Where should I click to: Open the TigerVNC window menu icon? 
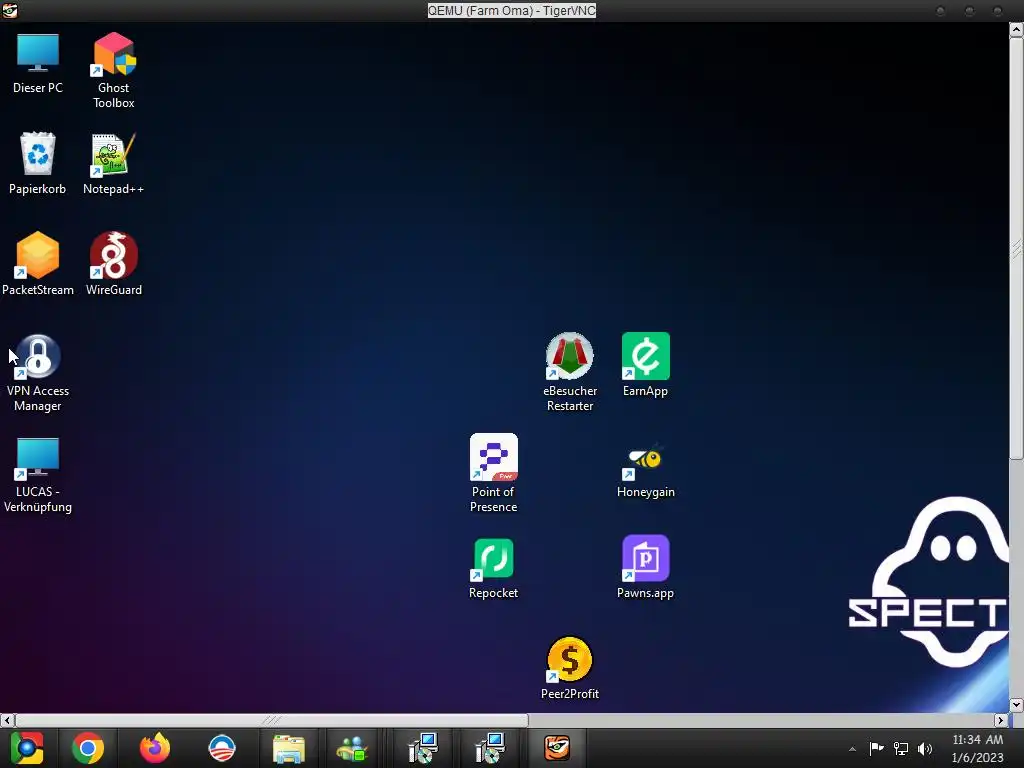point(10,10)
